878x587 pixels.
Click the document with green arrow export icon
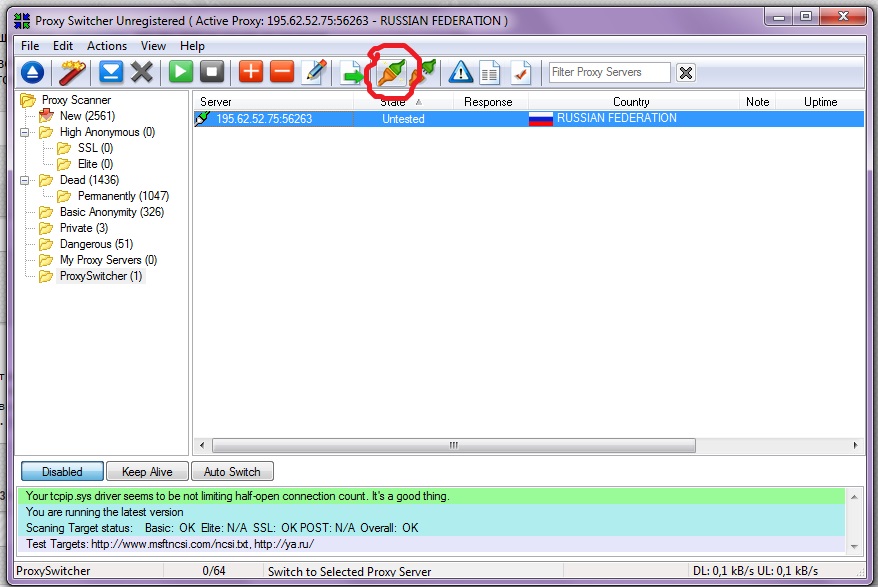coord(352,73)
